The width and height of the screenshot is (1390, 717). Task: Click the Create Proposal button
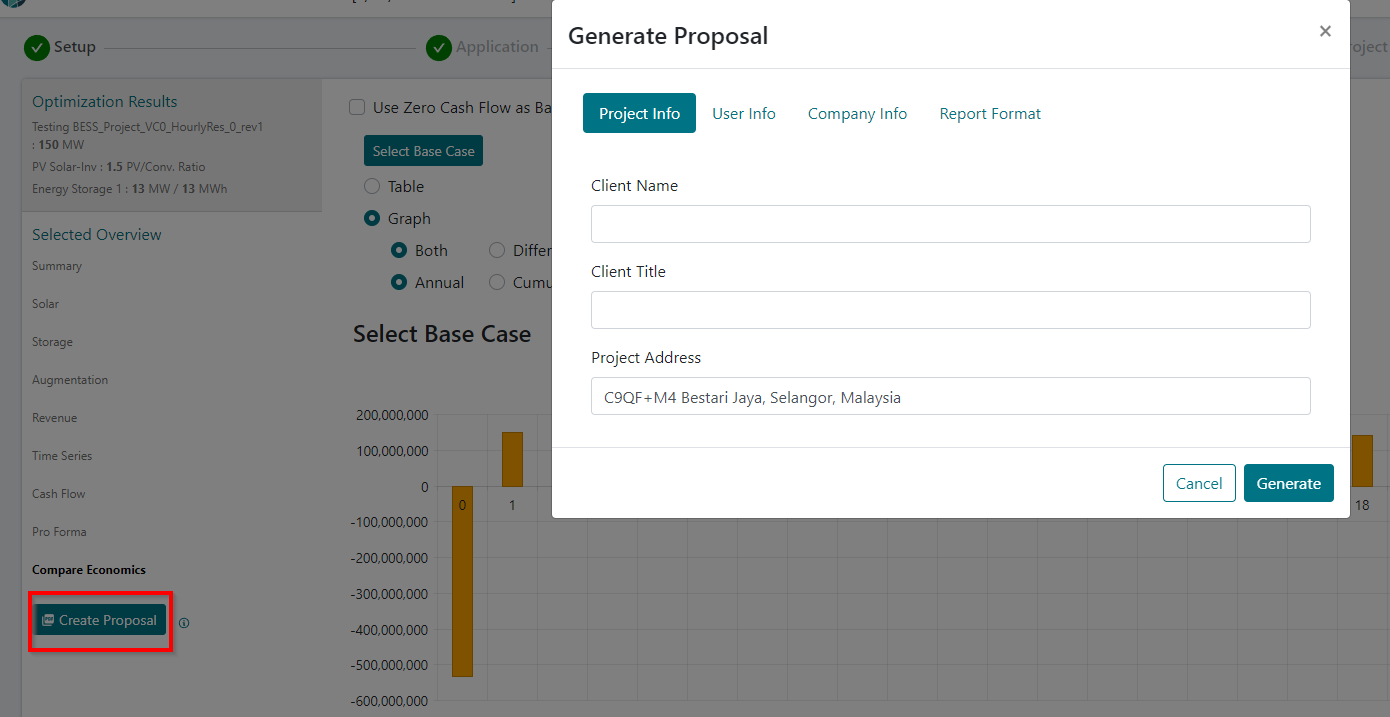(100, 620)
